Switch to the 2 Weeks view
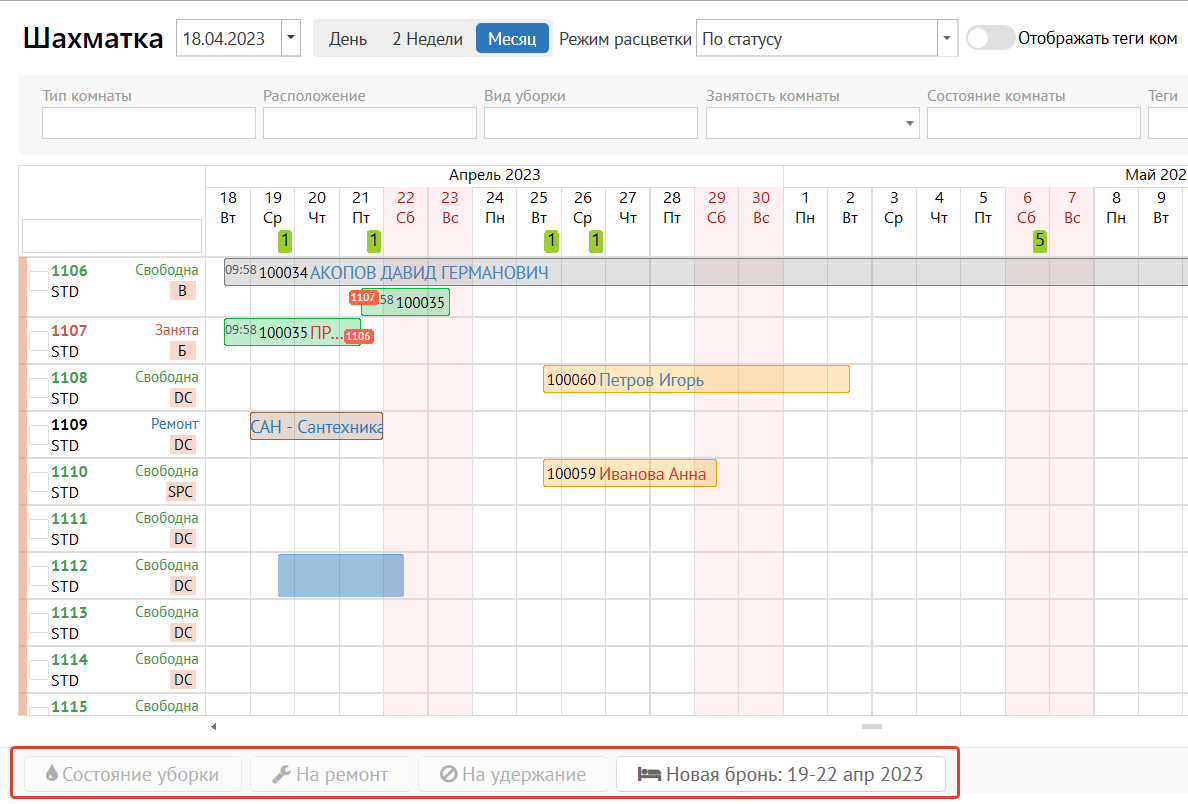This screenshot has height=804, width=1188. click(427, 39)
